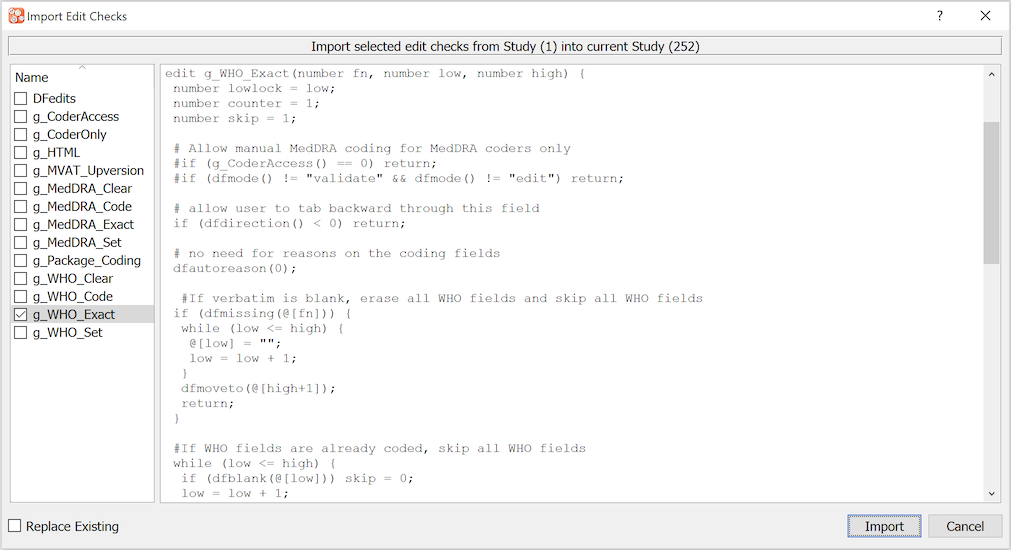1011x550 pixels.
Task: Select the g_MVAT_Upversion item
Action: pos(88,171)
